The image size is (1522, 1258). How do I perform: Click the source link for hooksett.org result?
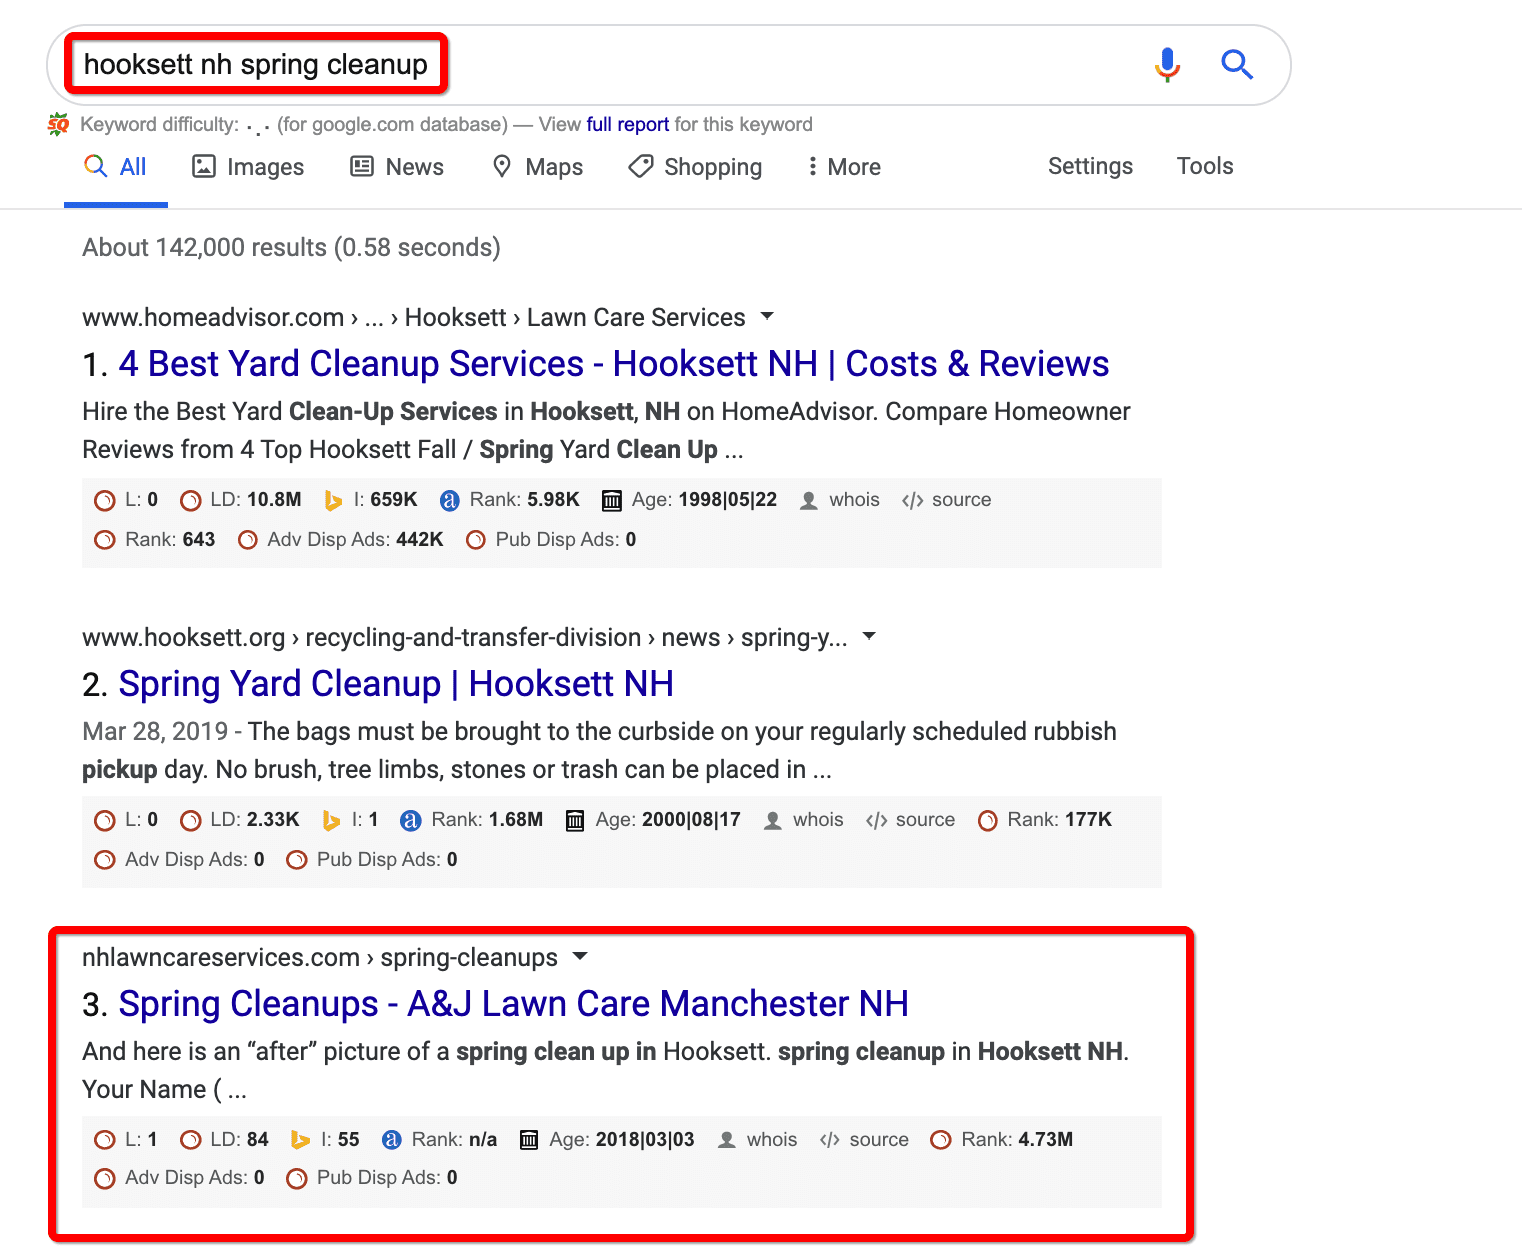click(911, 820)
